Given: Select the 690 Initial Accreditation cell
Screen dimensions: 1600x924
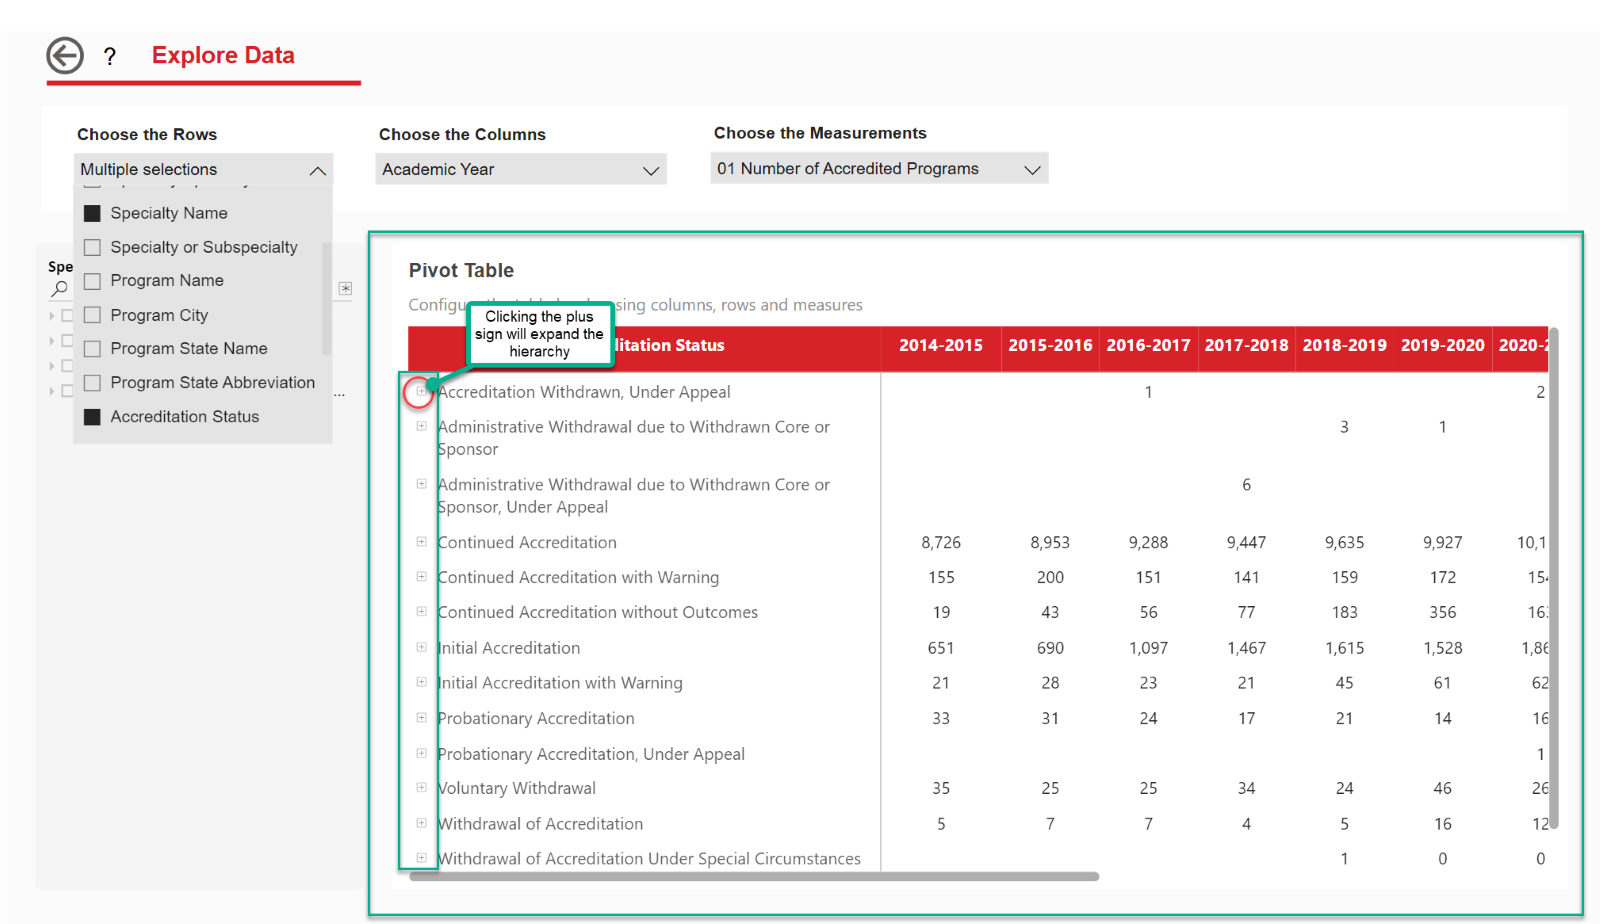Looking at the screenshot, I should tap(1050, 648).
